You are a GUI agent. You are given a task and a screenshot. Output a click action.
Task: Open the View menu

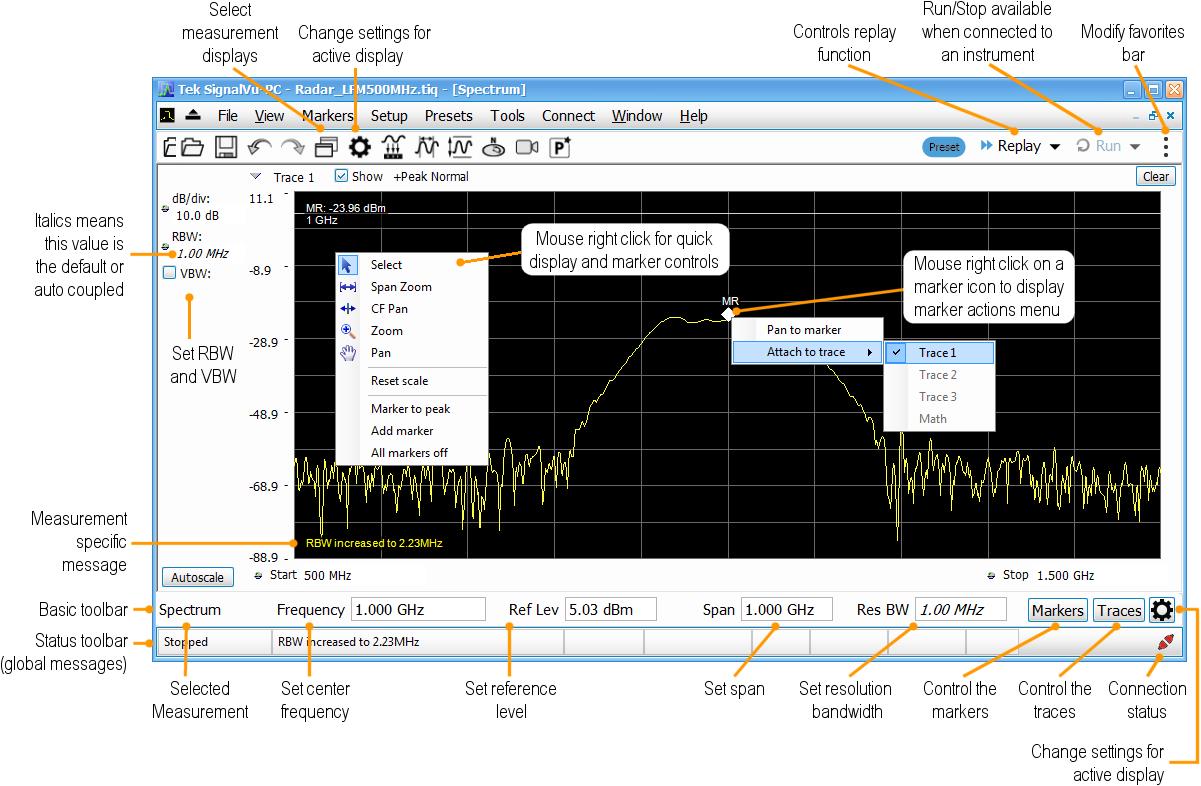270,116
